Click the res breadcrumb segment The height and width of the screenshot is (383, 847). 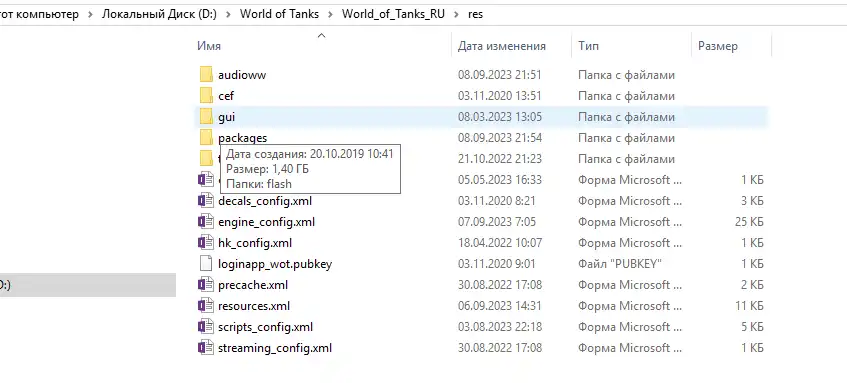pyautogui.click(x=475, y=14)
